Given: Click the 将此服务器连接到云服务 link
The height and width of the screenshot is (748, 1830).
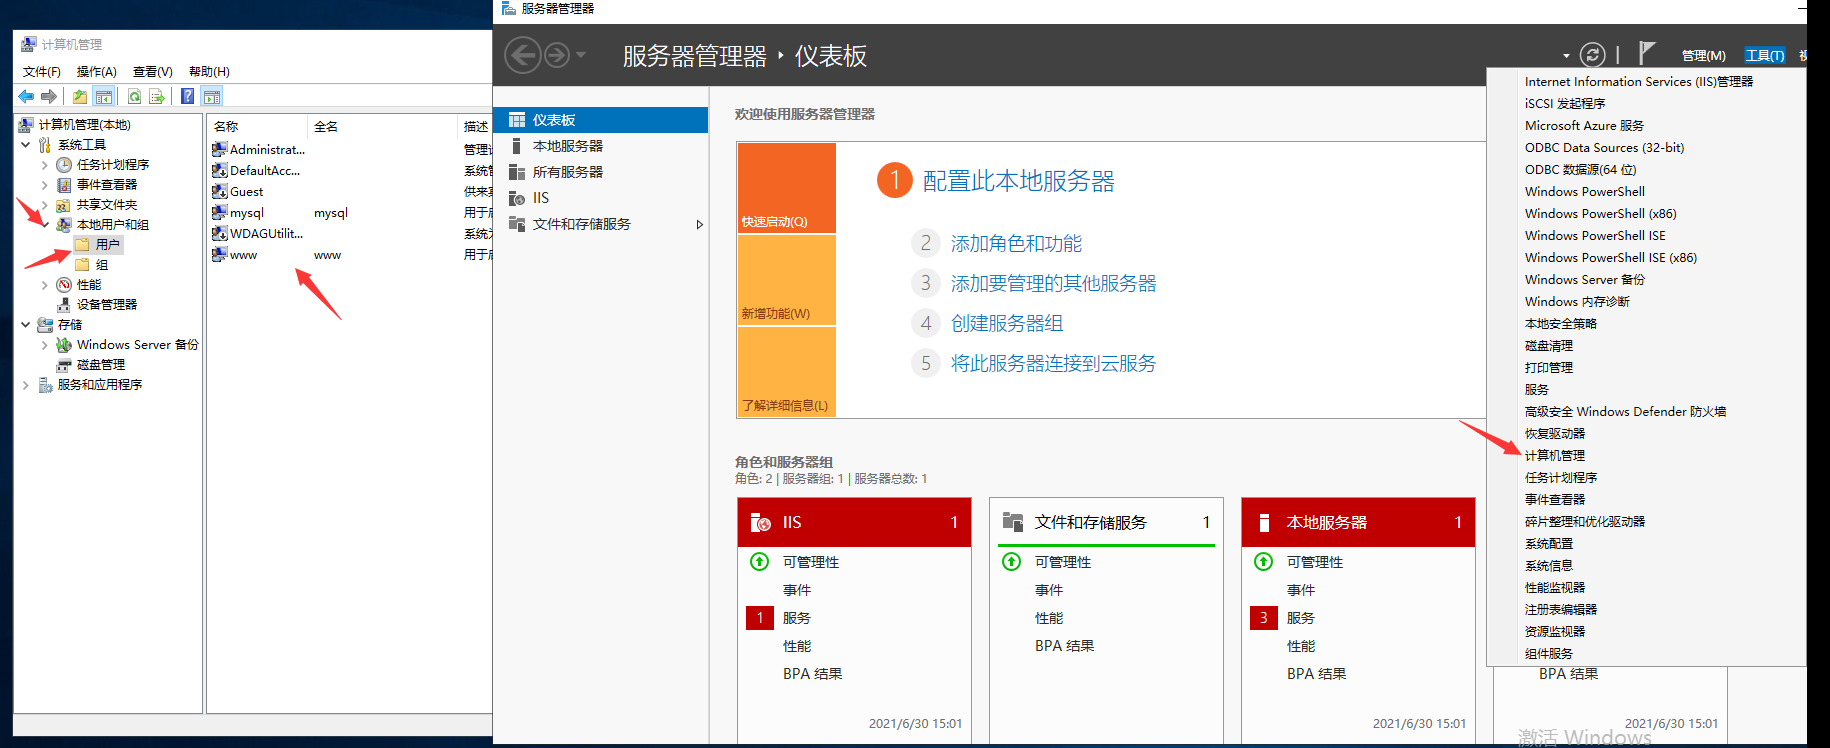Looking at the screenshot, I should click(x=1053, y=363).
